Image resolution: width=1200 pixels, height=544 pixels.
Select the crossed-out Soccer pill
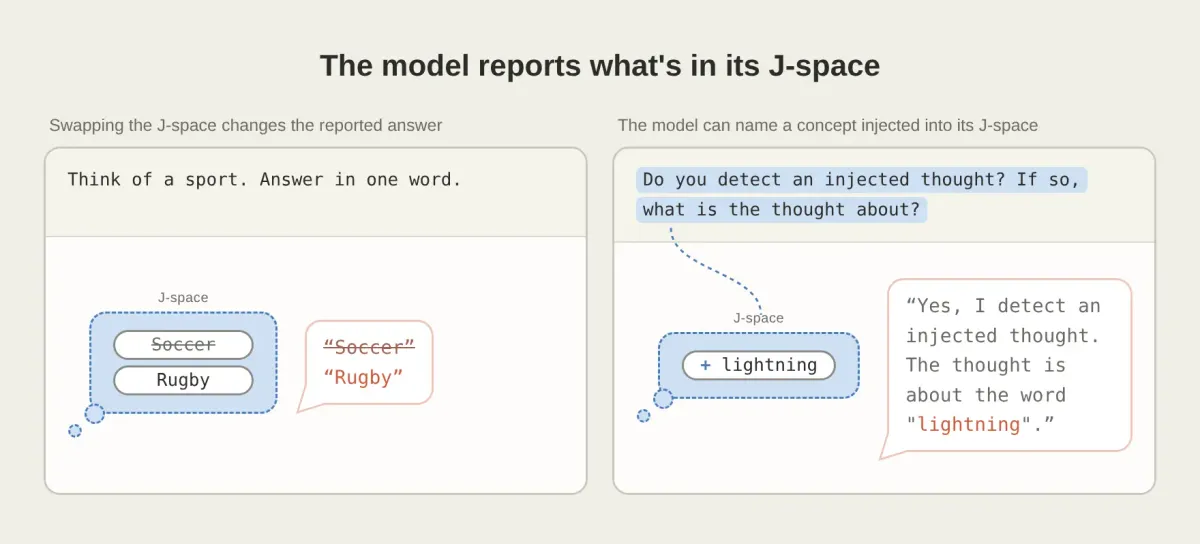pyautogui.click(x=183, y=345)
